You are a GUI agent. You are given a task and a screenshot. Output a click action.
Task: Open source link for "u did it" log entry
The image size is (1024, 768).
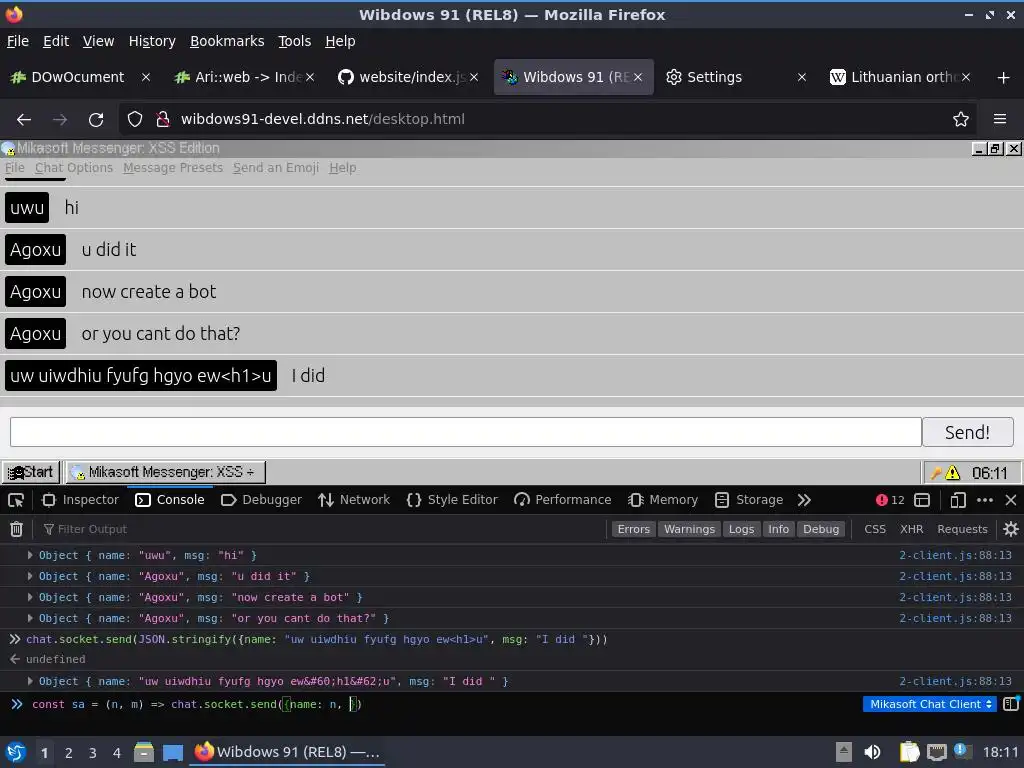tap(955, 576)
